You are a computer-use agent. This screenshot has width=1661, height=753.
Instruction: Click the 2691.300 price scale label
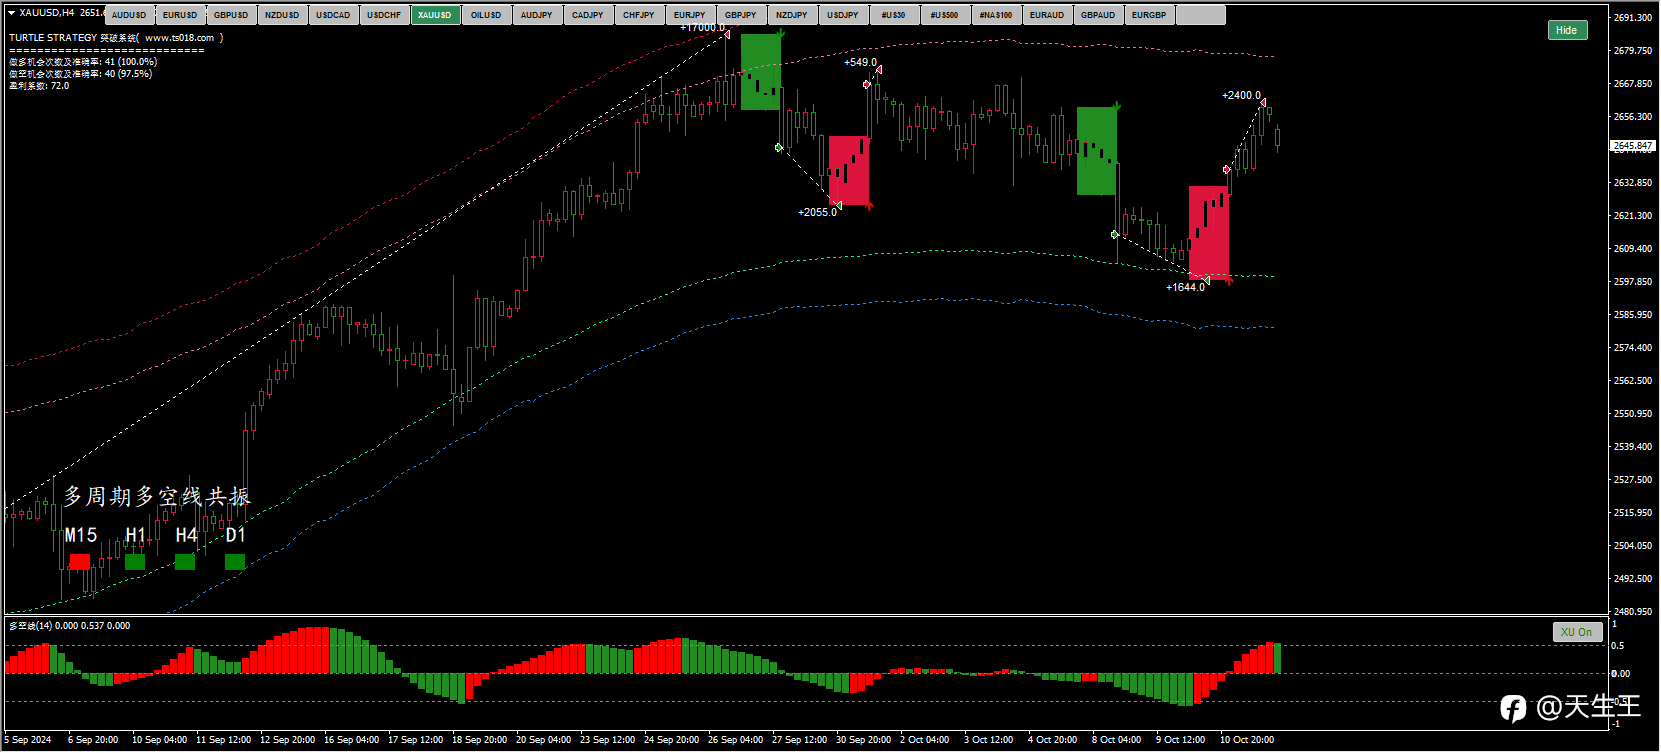1632,18
